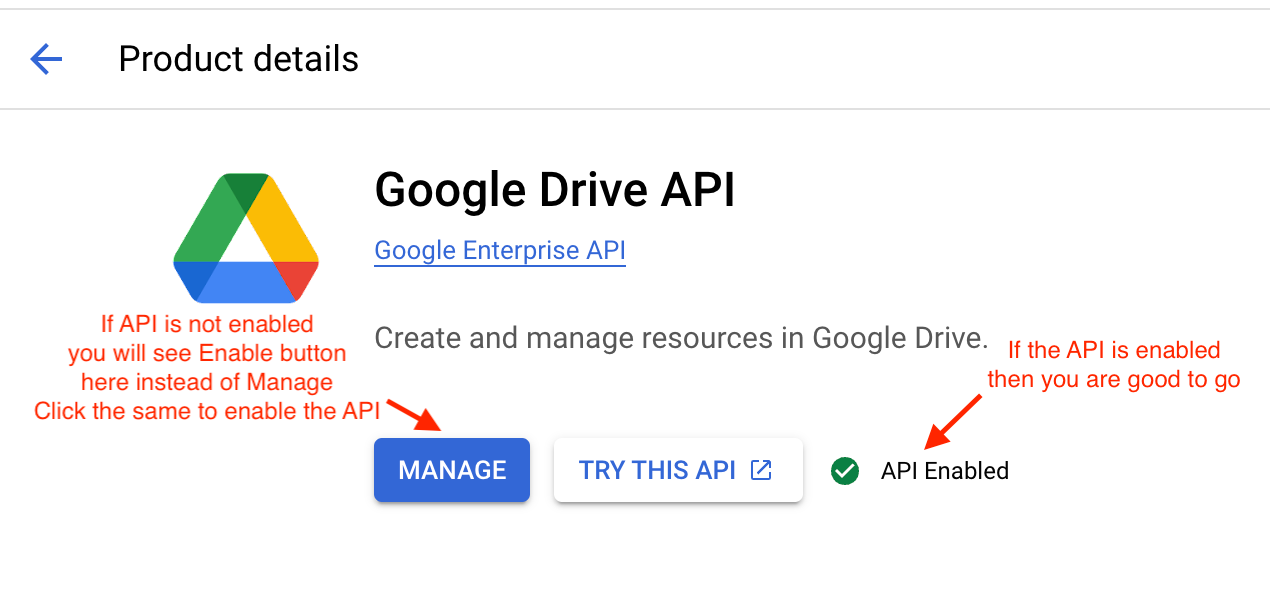Screen dimensions: 1270x606
Task: Click the TRY THIS API button
Action: point(678,470)
